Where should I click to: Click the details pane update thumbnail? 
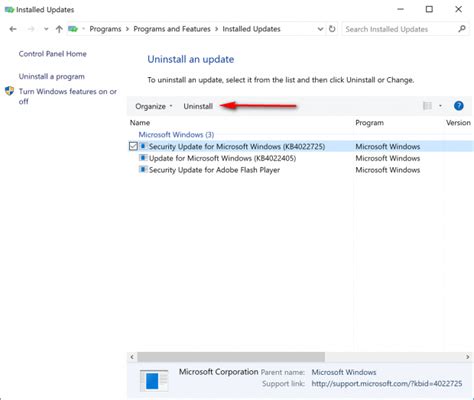pyautogui.click(x=154, y=380)
